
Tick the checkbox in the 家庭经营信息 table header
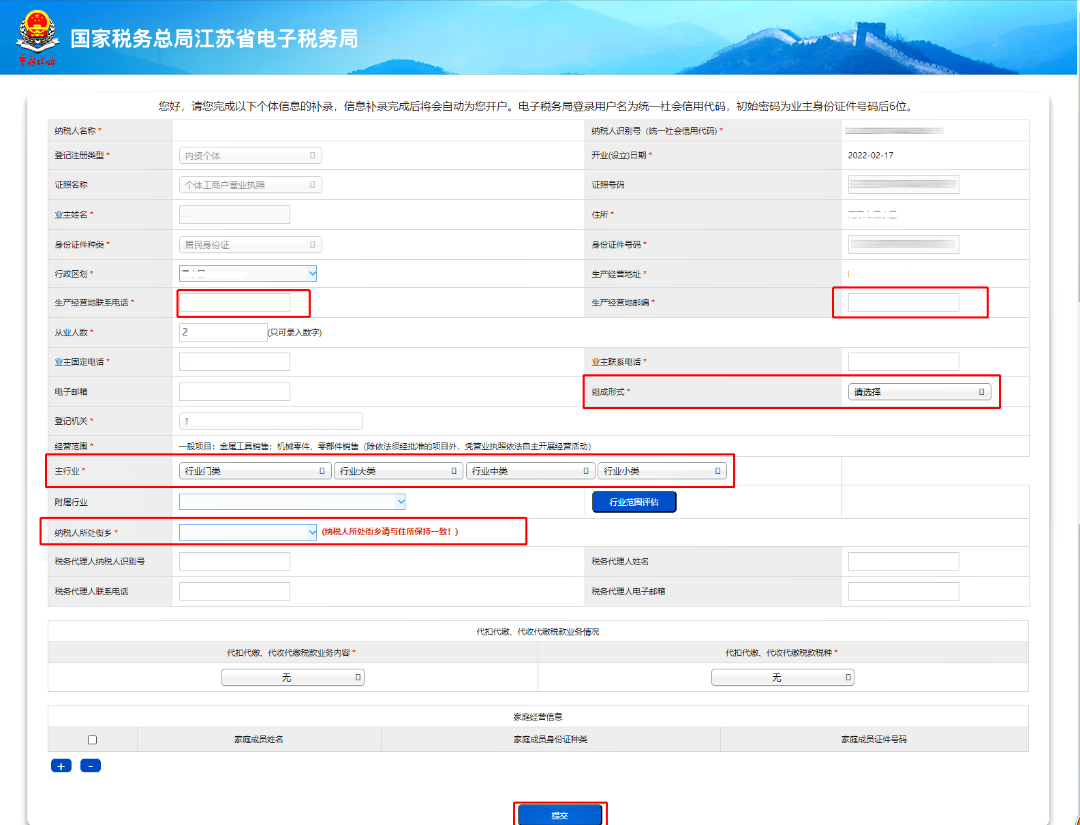(x=92, y=740)
